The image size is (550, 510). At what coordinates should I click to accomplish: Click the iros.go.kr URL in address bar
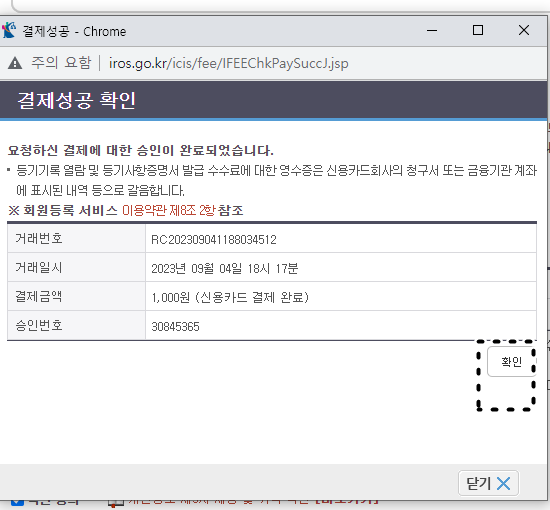tap(229, 63)
